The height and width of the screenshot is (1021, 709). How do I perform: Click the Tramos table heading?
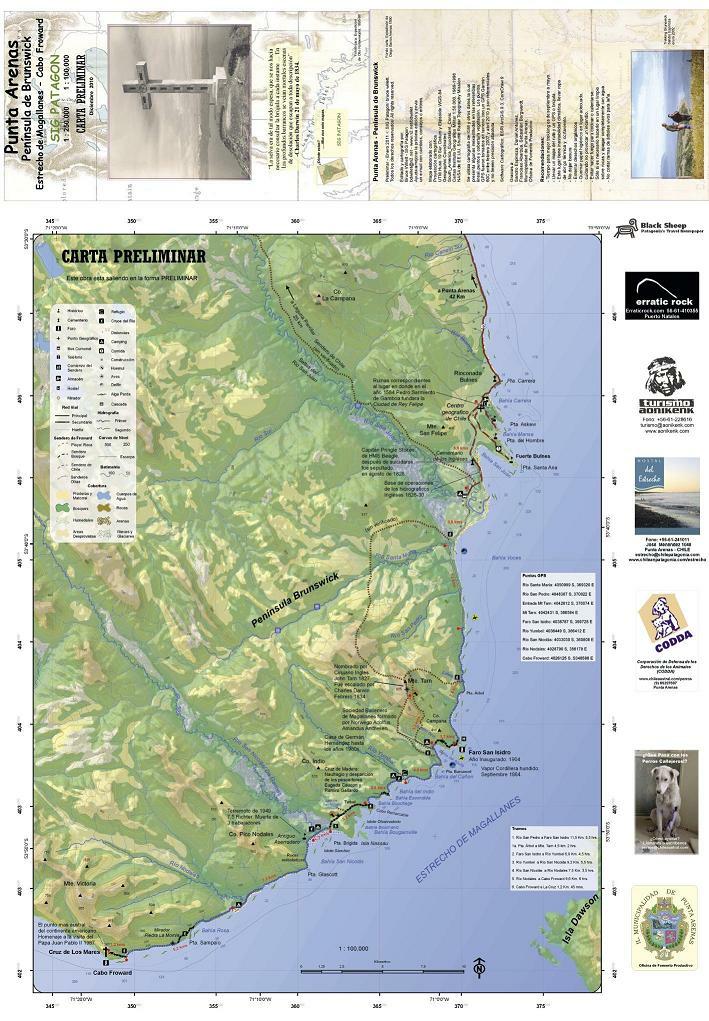(519, 829)
